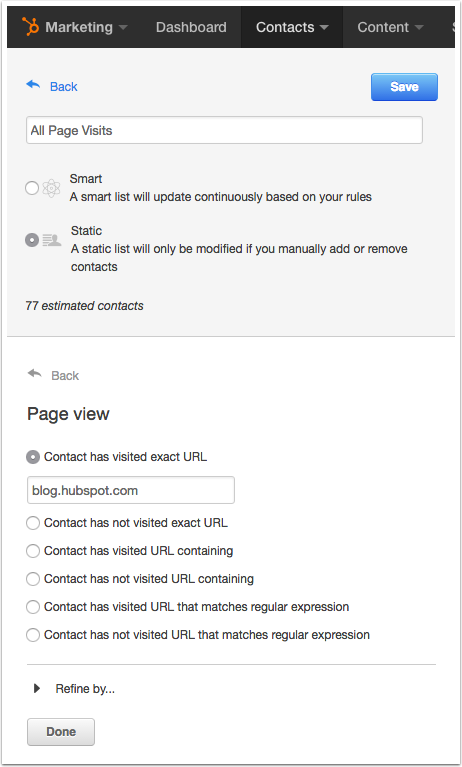Click the blue Save button
The height and width of the screenshot is (767, 462).
[404, 87]
